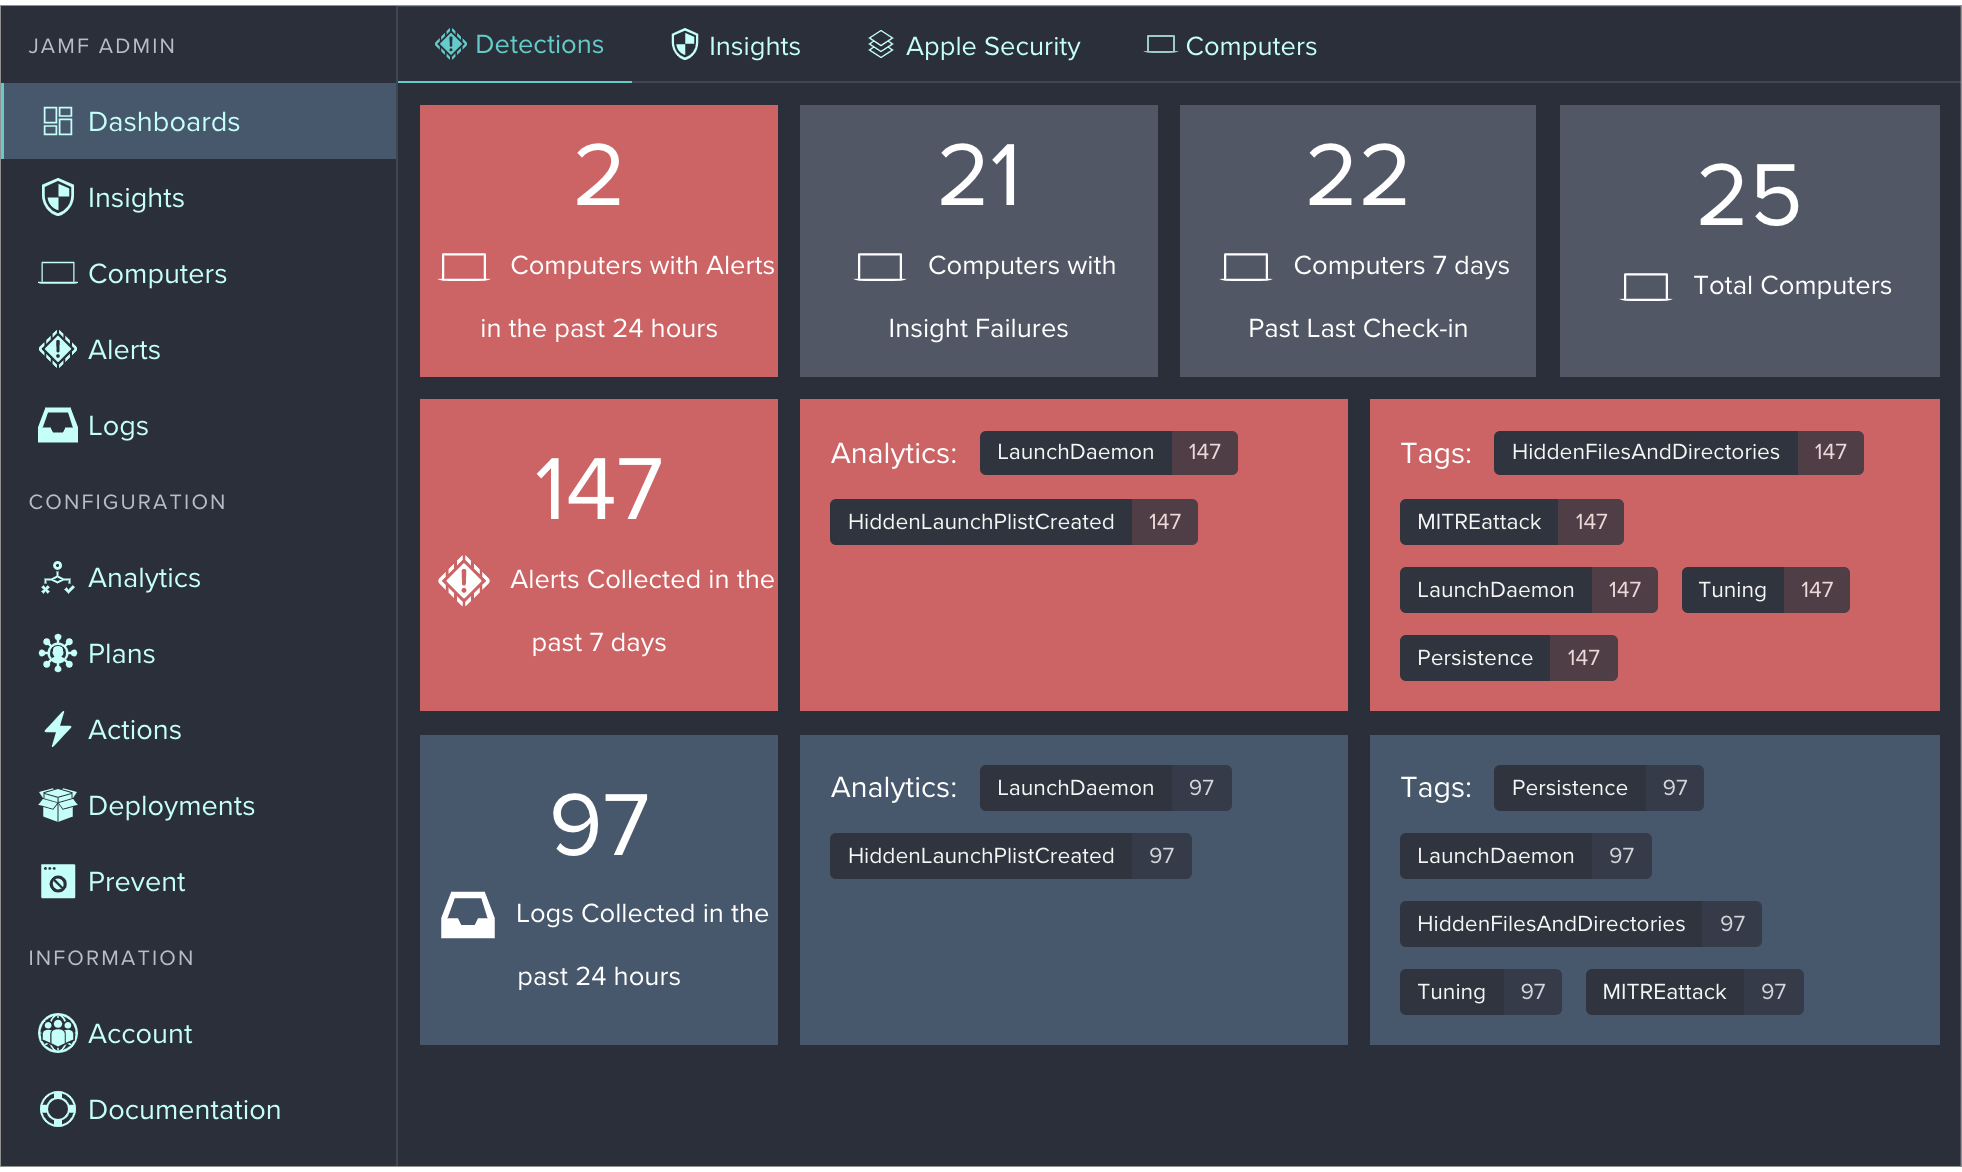Click the HiddenFilesAndDirectories tag 147

(1669, 451)
